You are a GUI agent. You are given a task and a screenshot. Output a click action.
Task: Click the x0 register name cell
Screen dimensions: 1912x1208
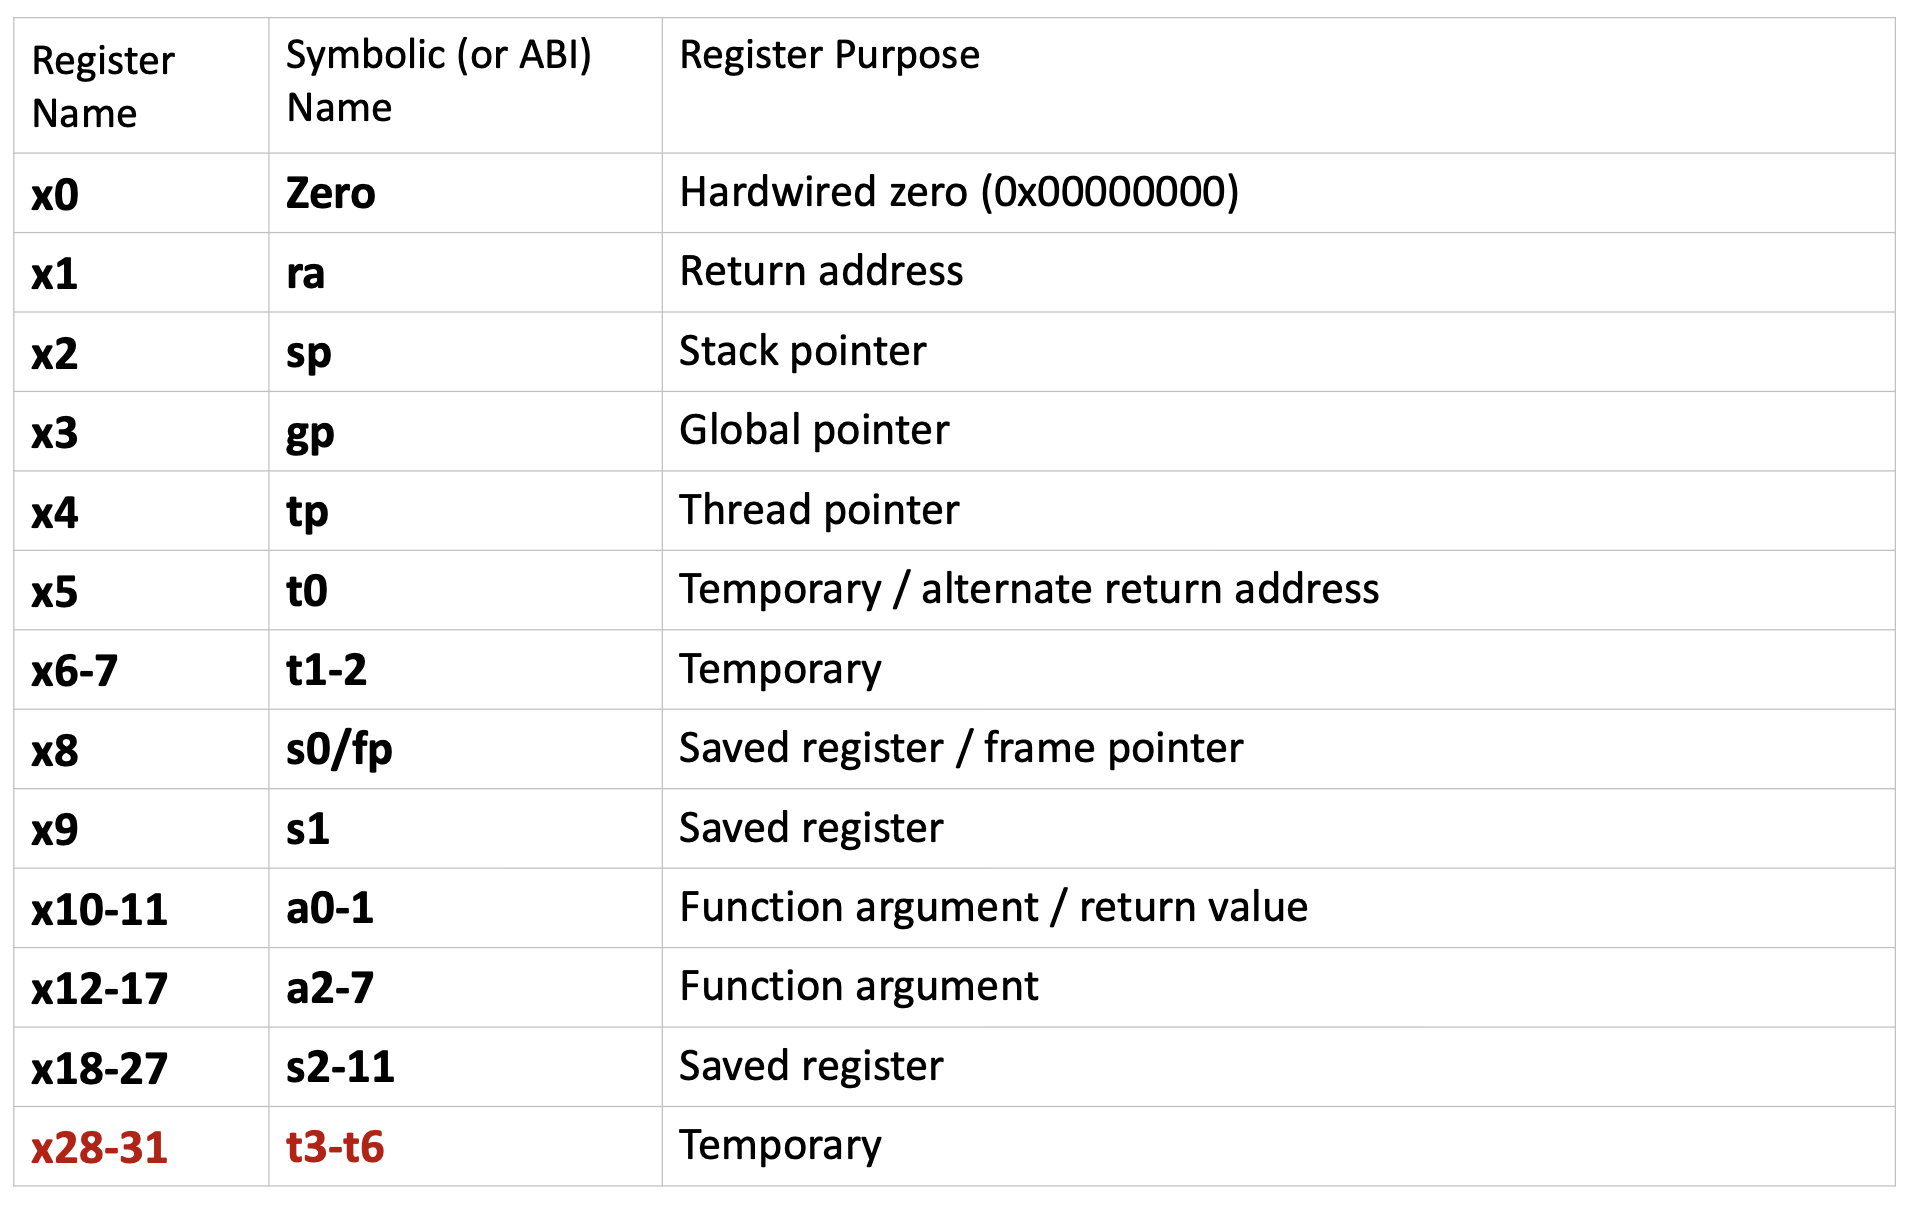click(55, 194)
